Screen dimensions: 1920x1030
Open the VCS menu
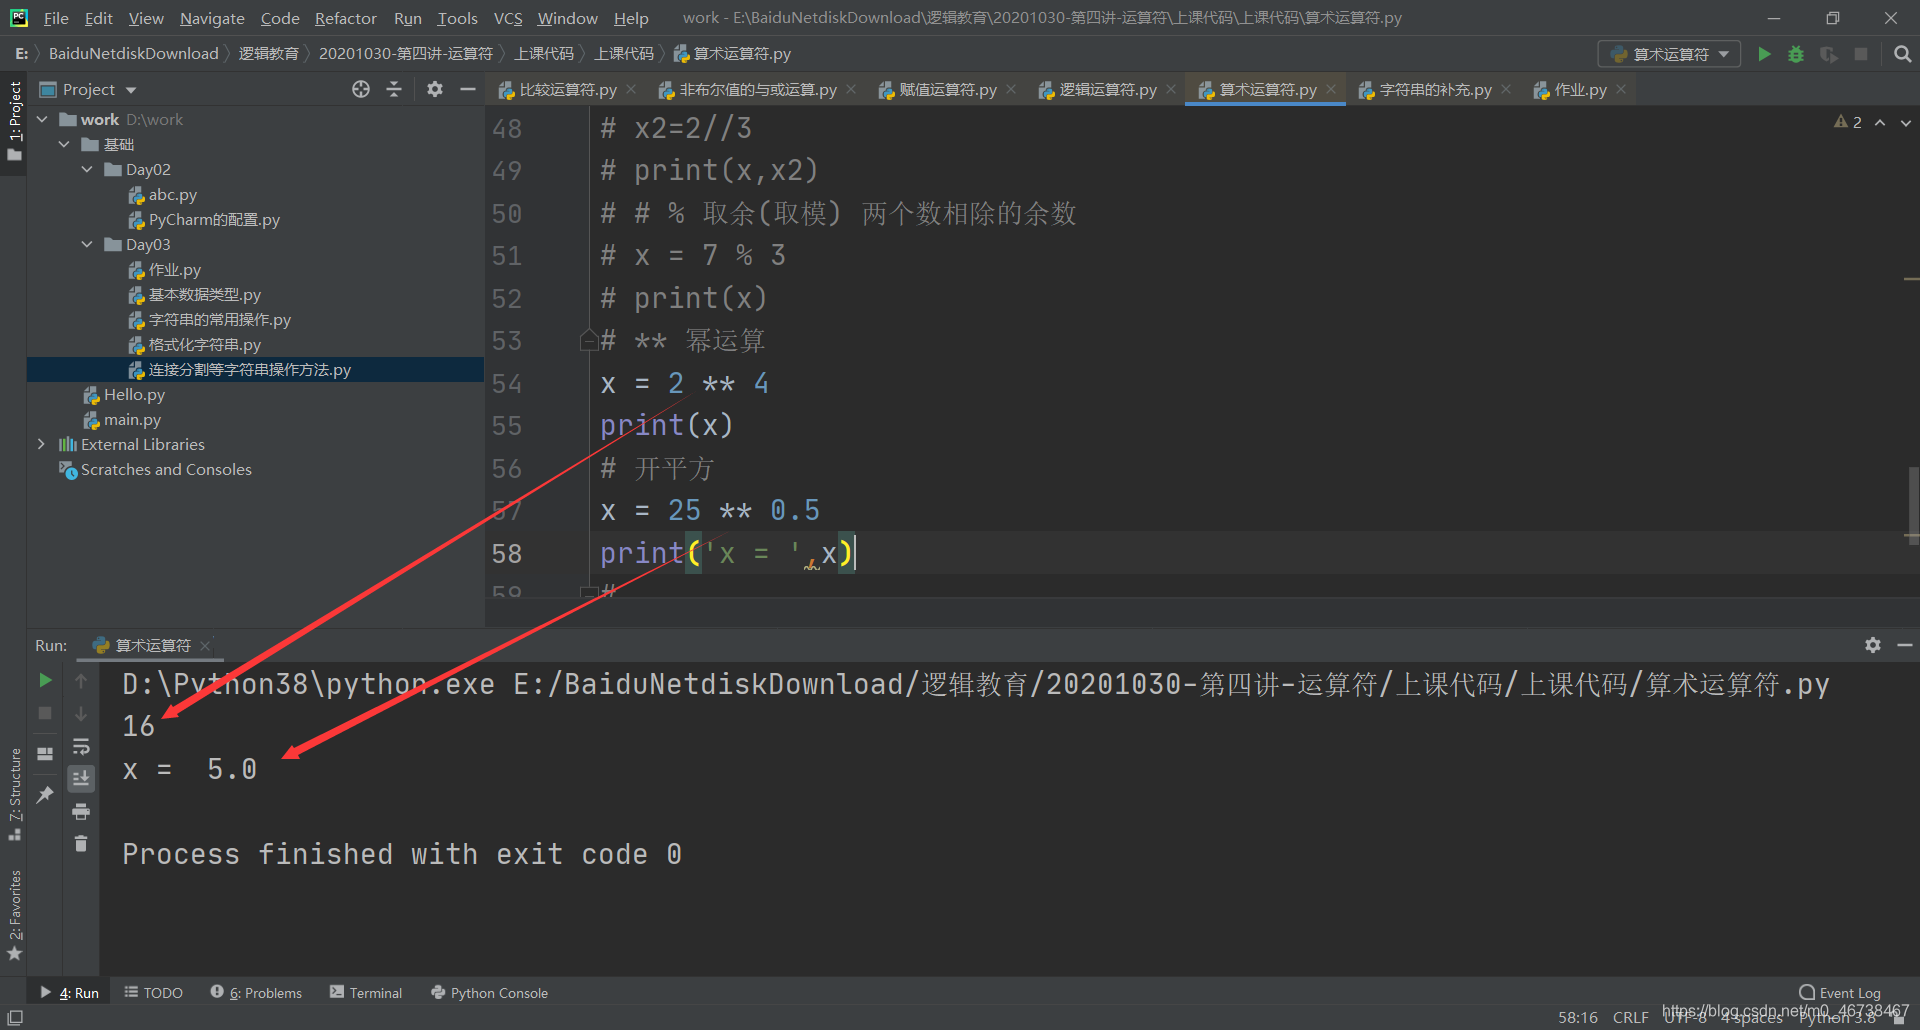(508, 18)
